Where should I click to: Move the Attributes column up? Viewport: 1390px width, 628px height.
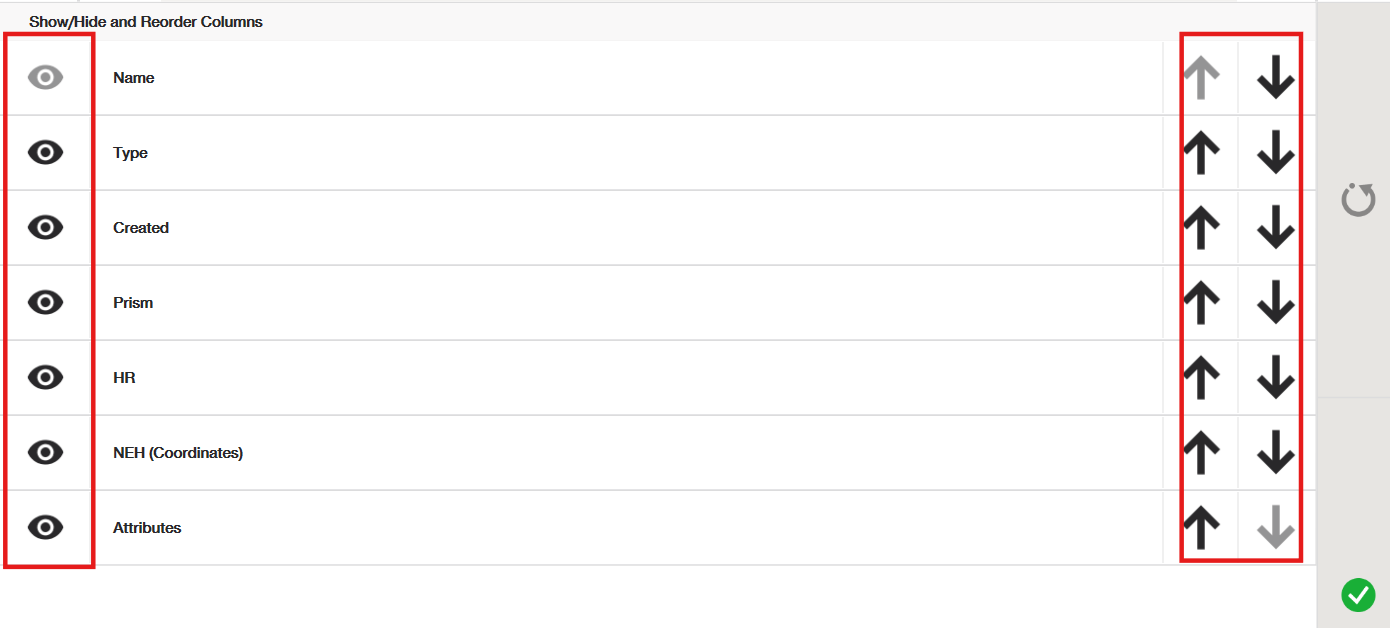coord(1201,528)
